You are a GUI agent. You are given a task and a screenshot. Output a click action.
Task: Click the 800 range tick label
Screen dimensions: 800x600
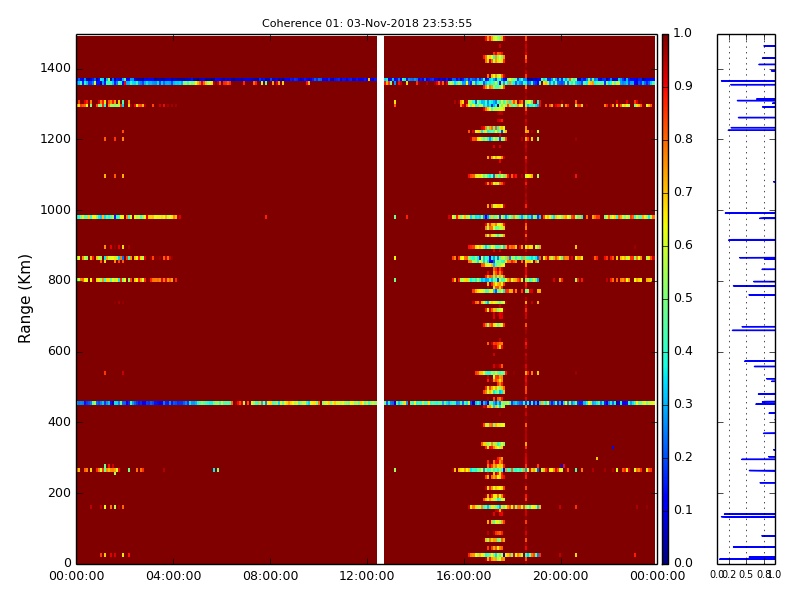click(59, 280)
